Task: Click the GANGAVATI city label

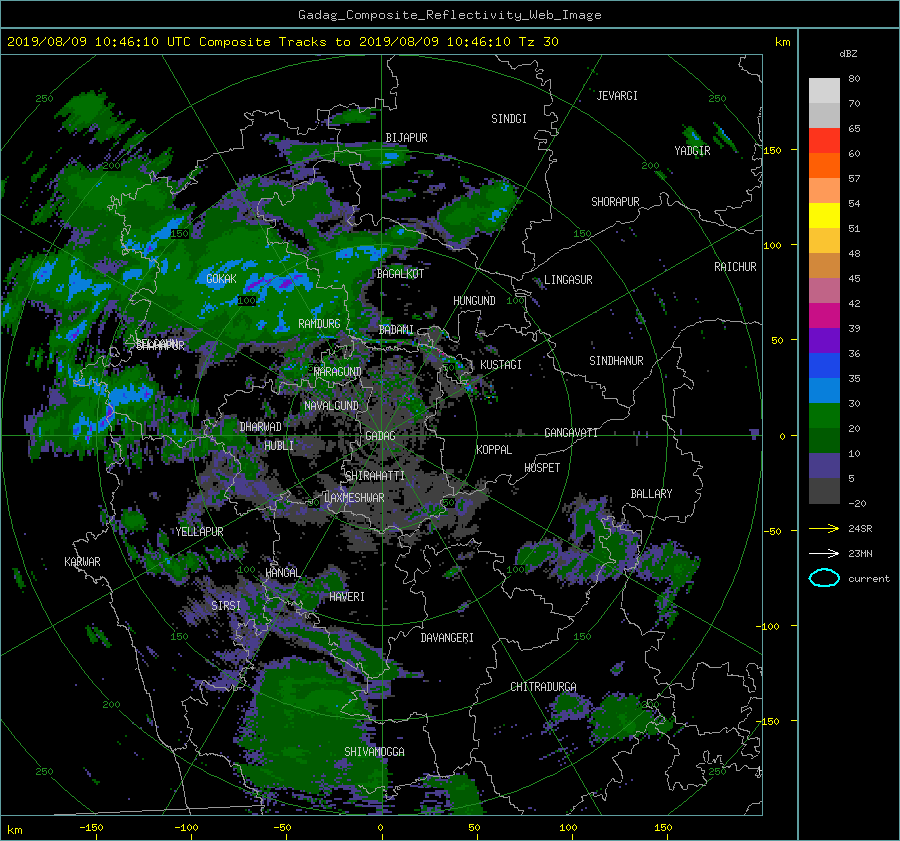Action: 571,433
